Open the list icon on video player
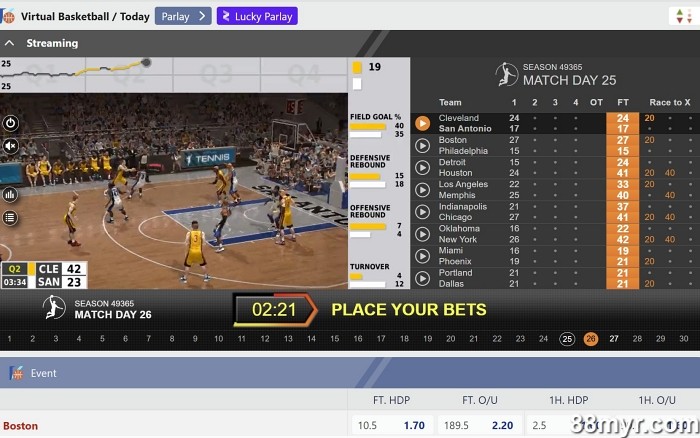 [10, 218]
